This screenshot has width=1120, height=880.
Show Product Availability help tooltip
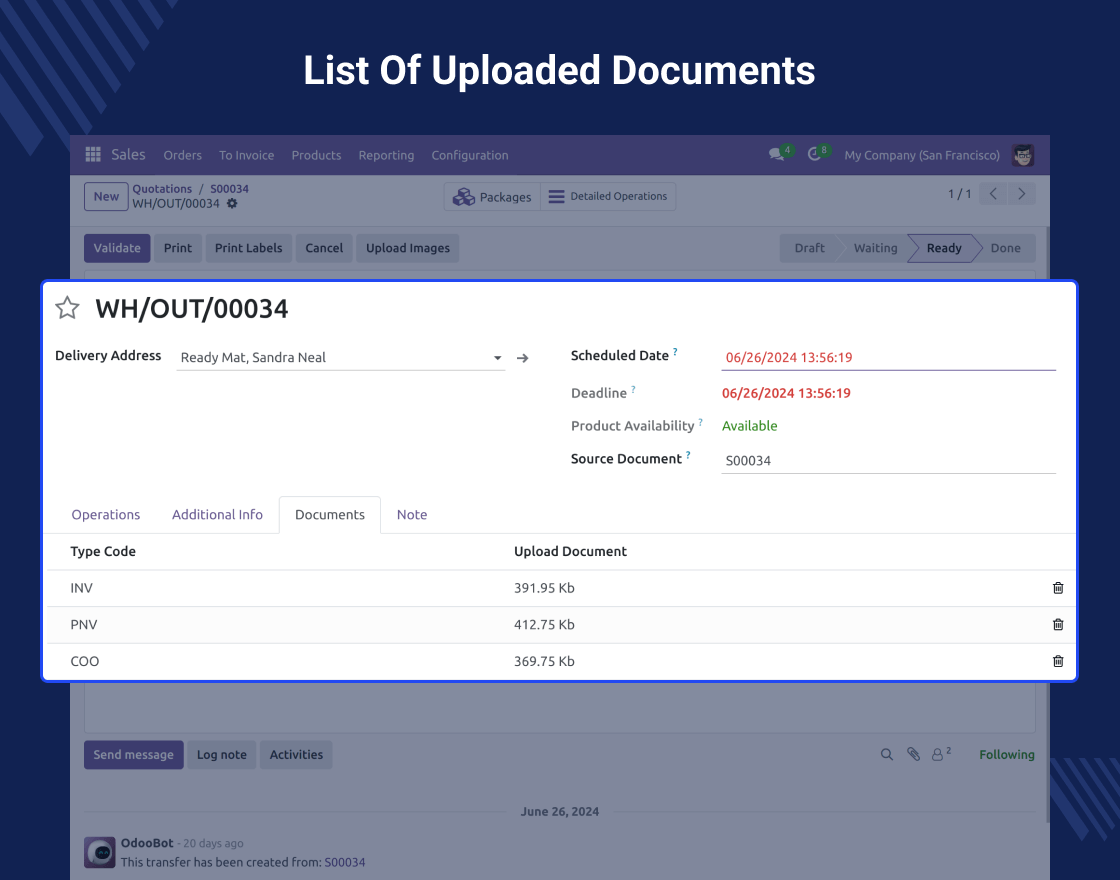(x=701, y=421)
